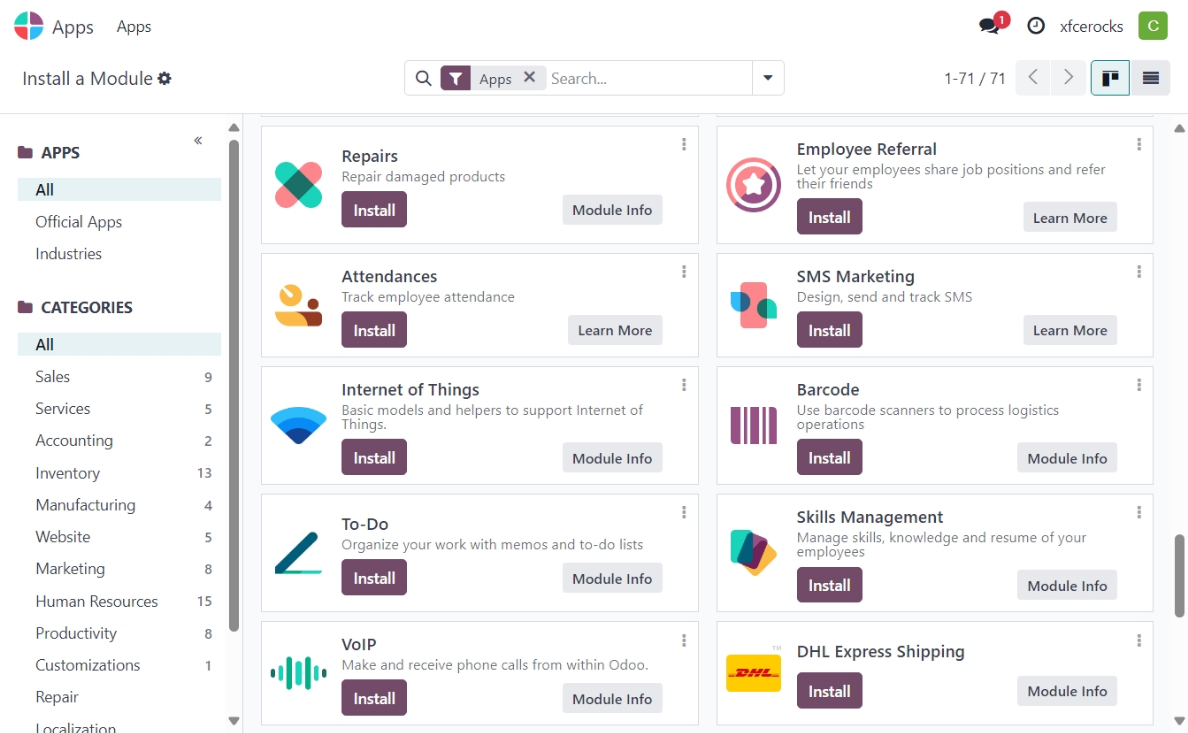1188x733 pixels.
Task: Click the Internet of Things app icon
Action: pyautogui.click(x=298, y=425)
